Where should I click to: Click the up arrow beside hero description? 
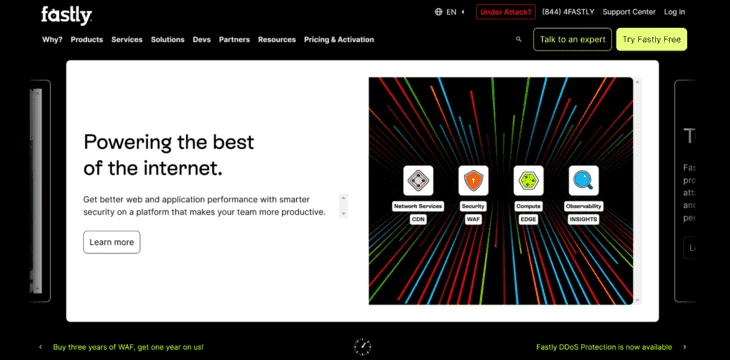[x=344, y=198]
